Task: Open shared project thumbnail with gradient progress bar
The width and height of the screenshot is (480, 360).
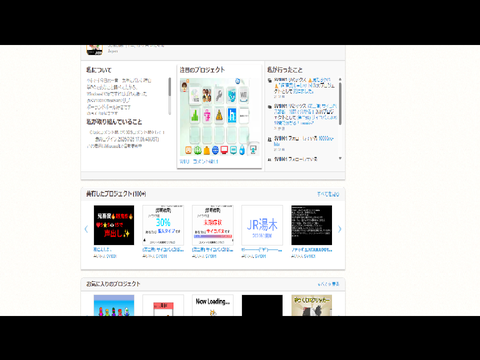Action: pyautogui.click(x=213, y=225)
